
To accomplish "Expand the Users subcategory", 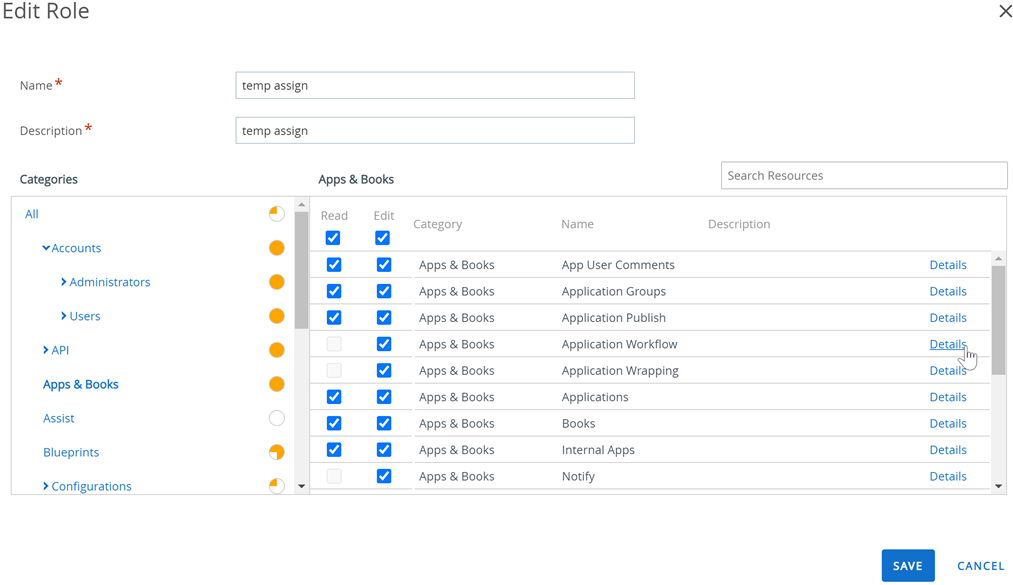I will click(63, 316).
